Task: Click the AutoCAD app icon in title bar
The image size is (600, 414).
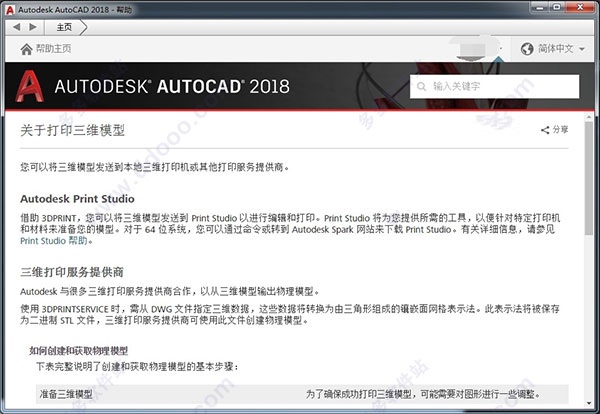Action: coord(10,10)
